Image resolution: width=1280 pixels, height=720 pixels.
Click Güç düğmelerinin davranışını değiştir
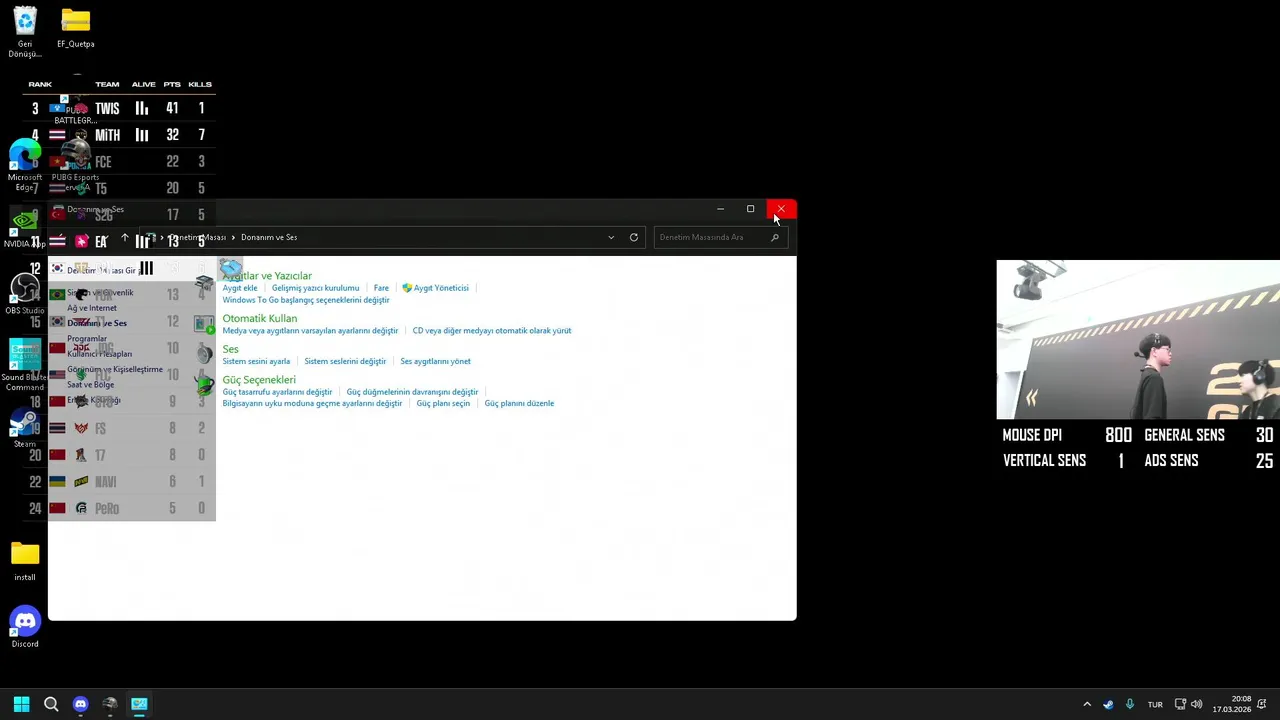(x=412, y=392)
